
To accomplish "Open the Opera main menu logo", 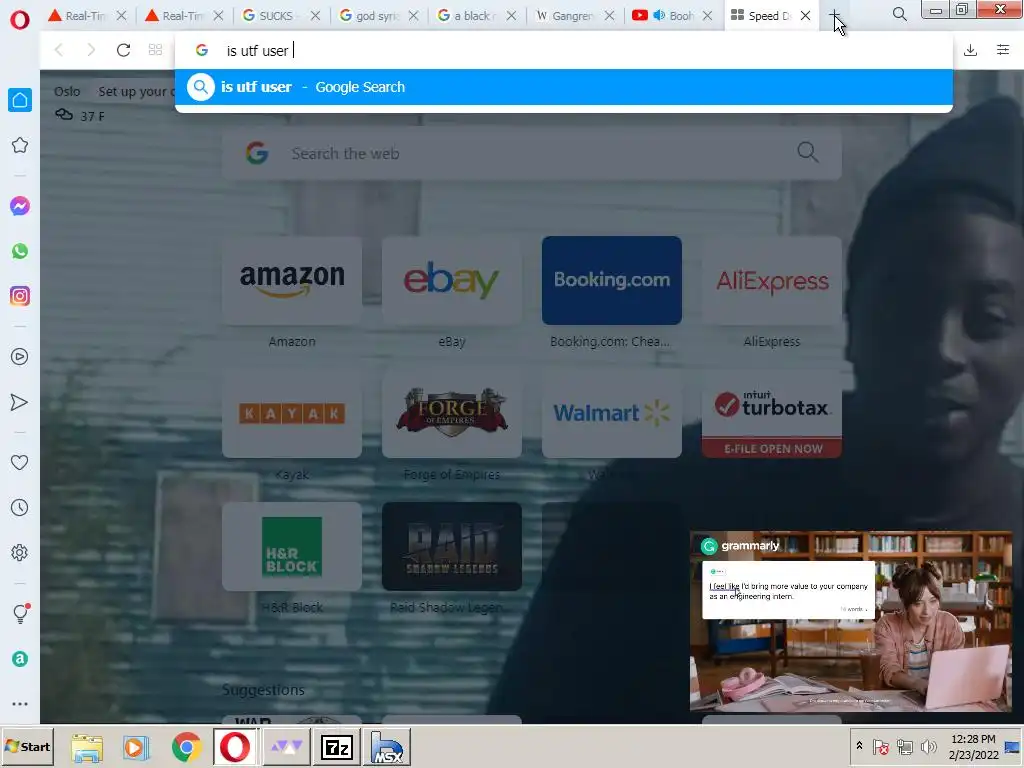I will (x=20, y=20).
